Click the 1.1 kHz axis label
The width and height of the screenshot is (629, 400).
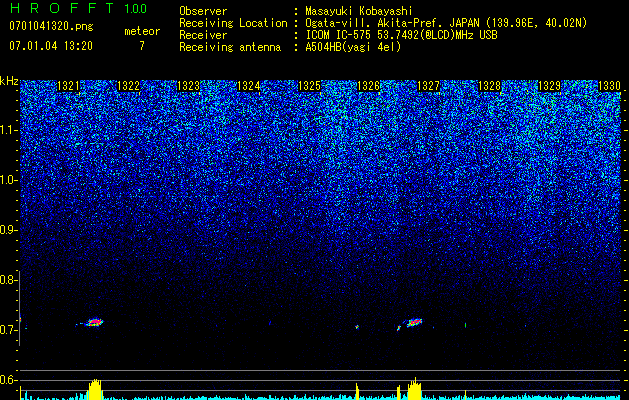[8, 130]
